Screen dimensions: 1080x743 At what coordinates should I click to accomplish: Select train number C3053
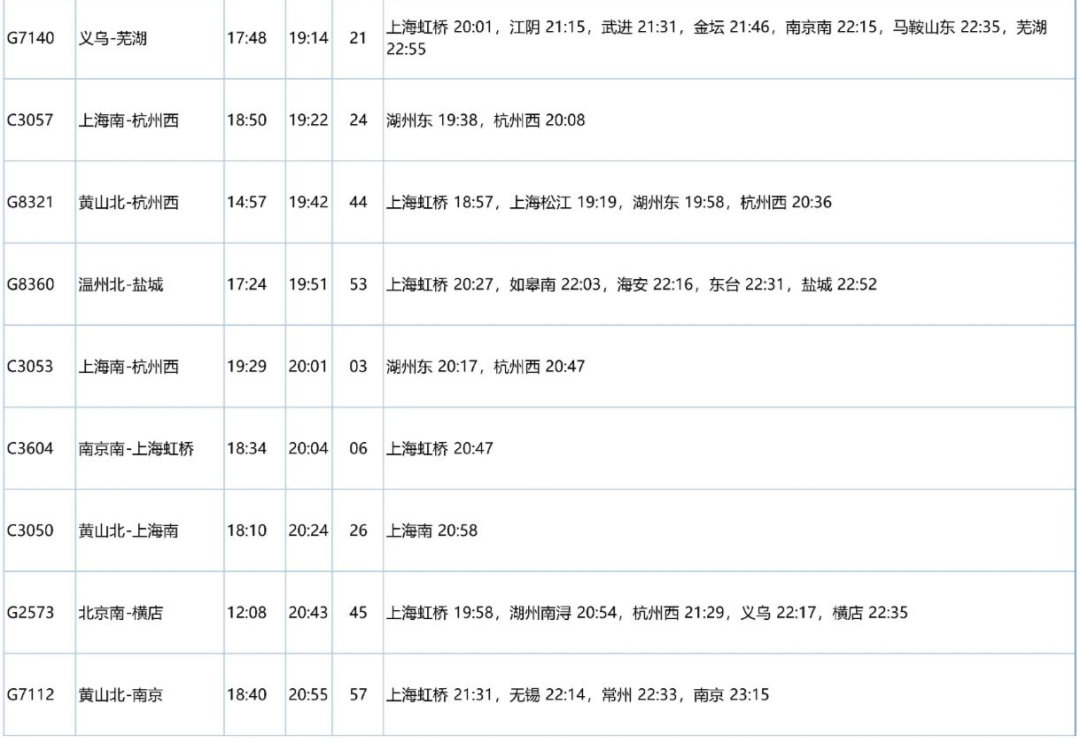click(x=30, y=366)
